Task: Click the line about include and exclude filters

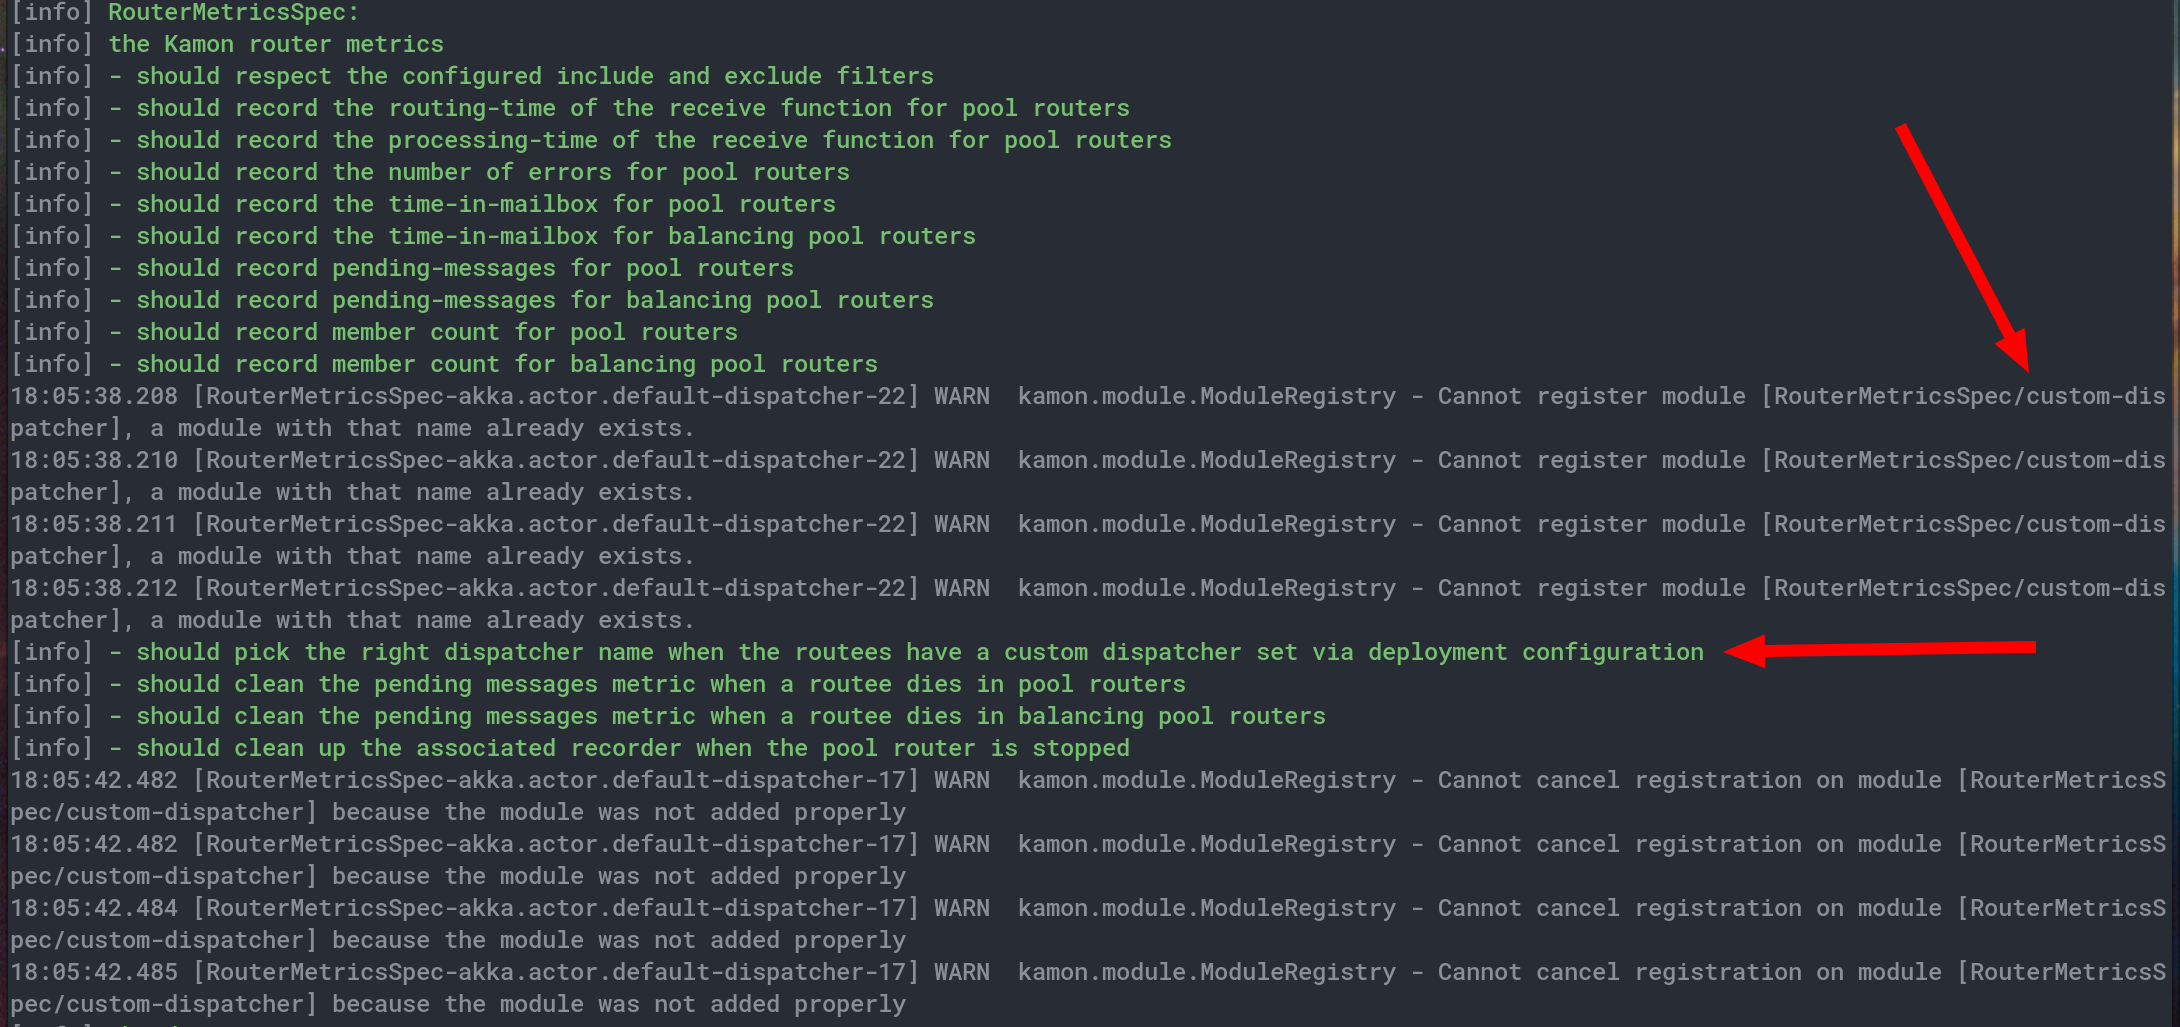Action: click(470, 76)
